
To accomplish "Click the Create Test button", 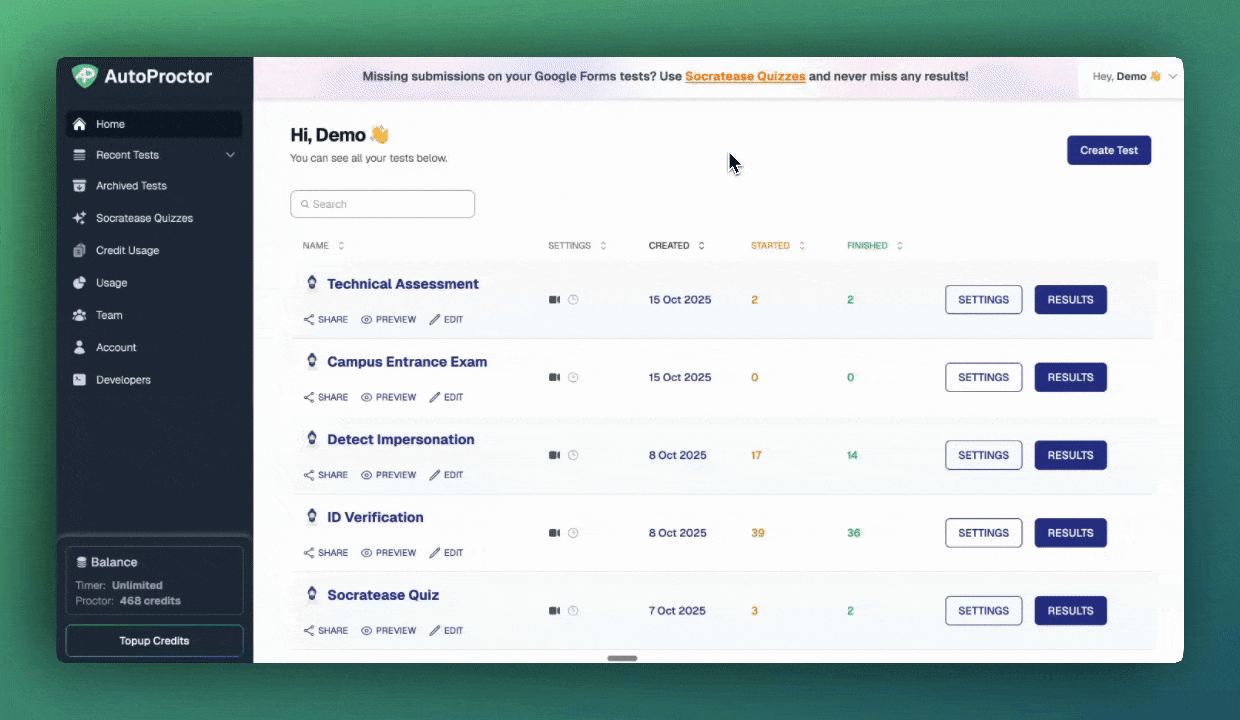I will (x=1109, y=150).
